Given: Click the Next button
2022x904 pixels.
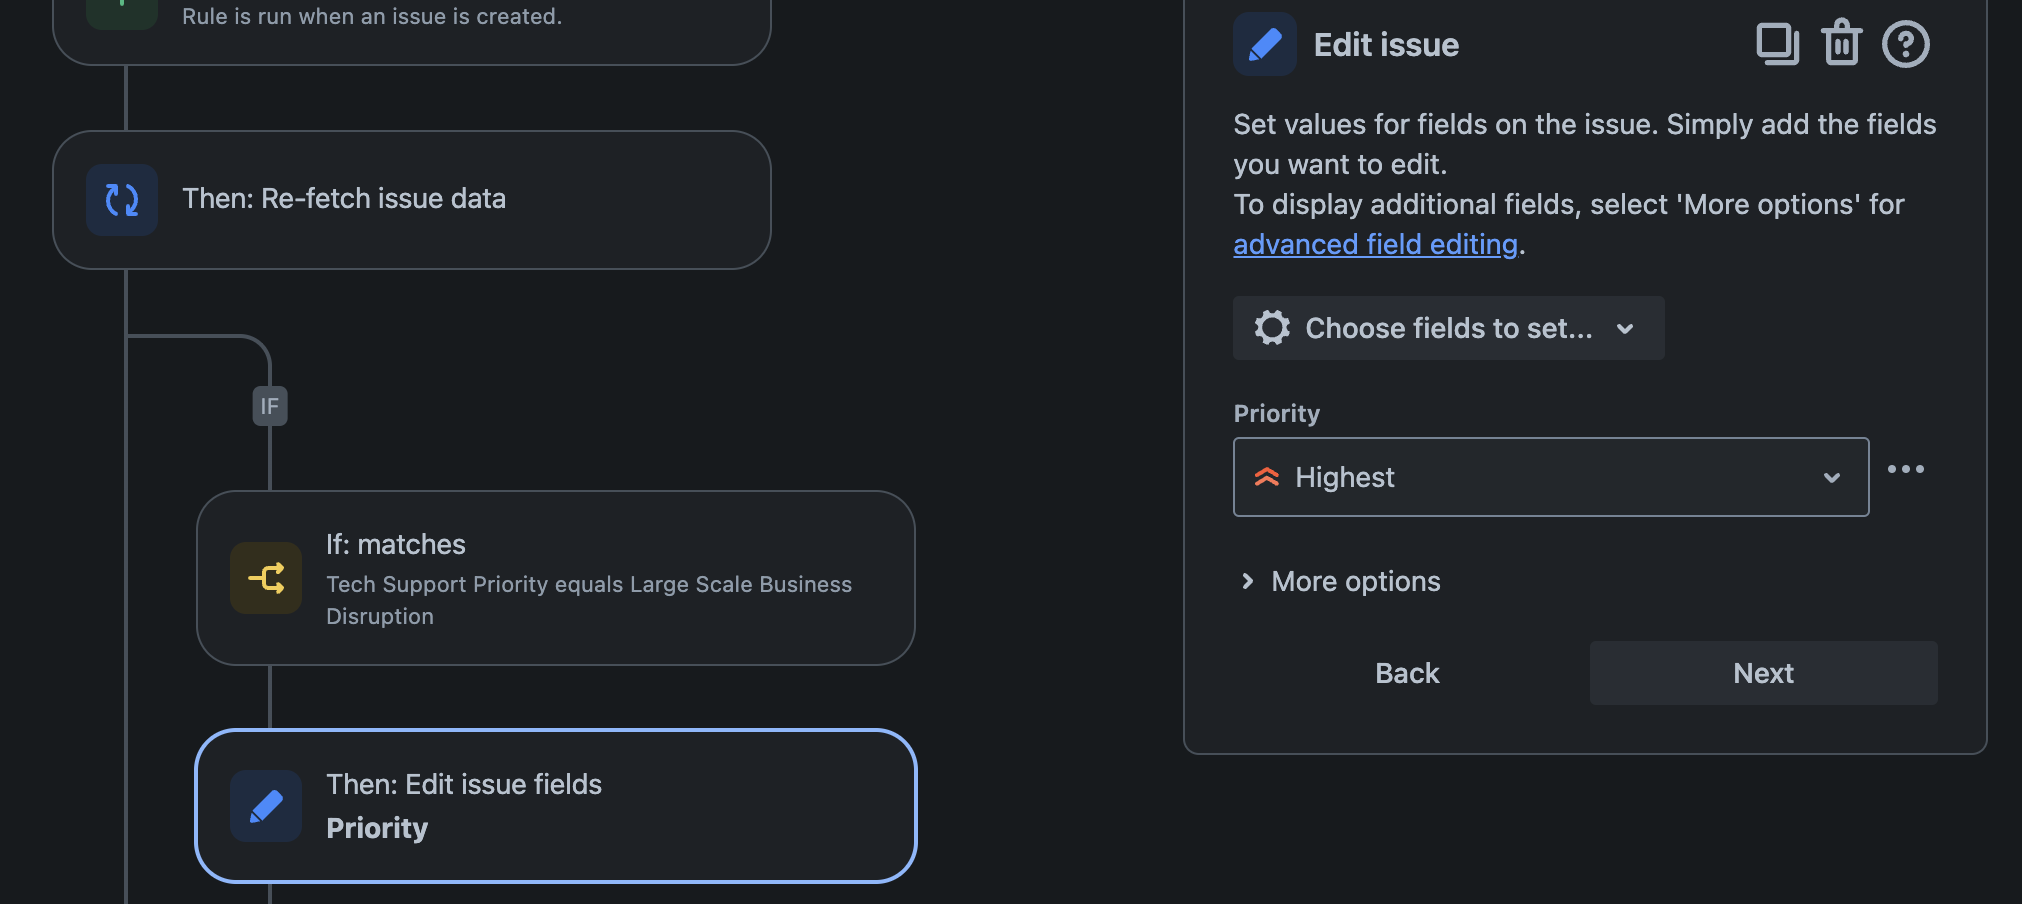Looking at the screenshot, I should coord(1763,673).
